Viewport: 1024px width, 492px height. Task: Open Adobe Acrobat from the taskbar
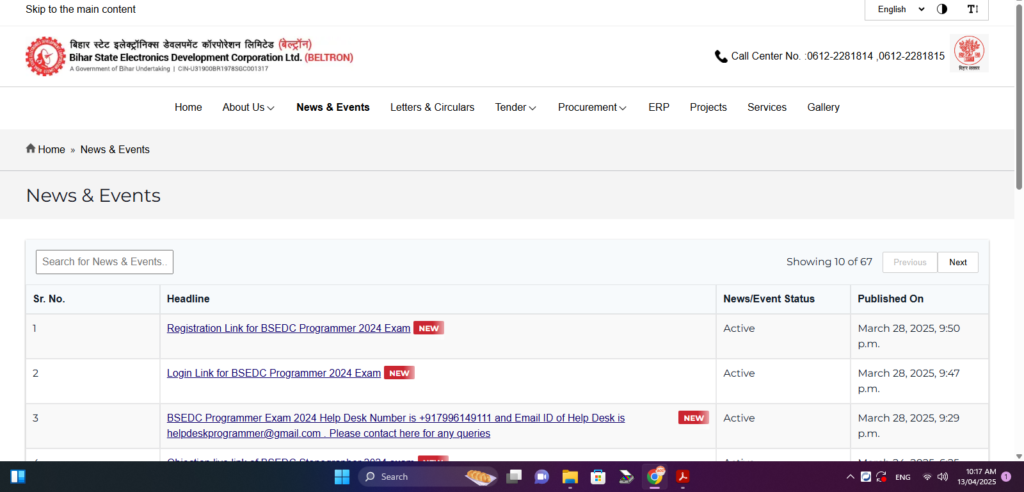click(682, 477)
